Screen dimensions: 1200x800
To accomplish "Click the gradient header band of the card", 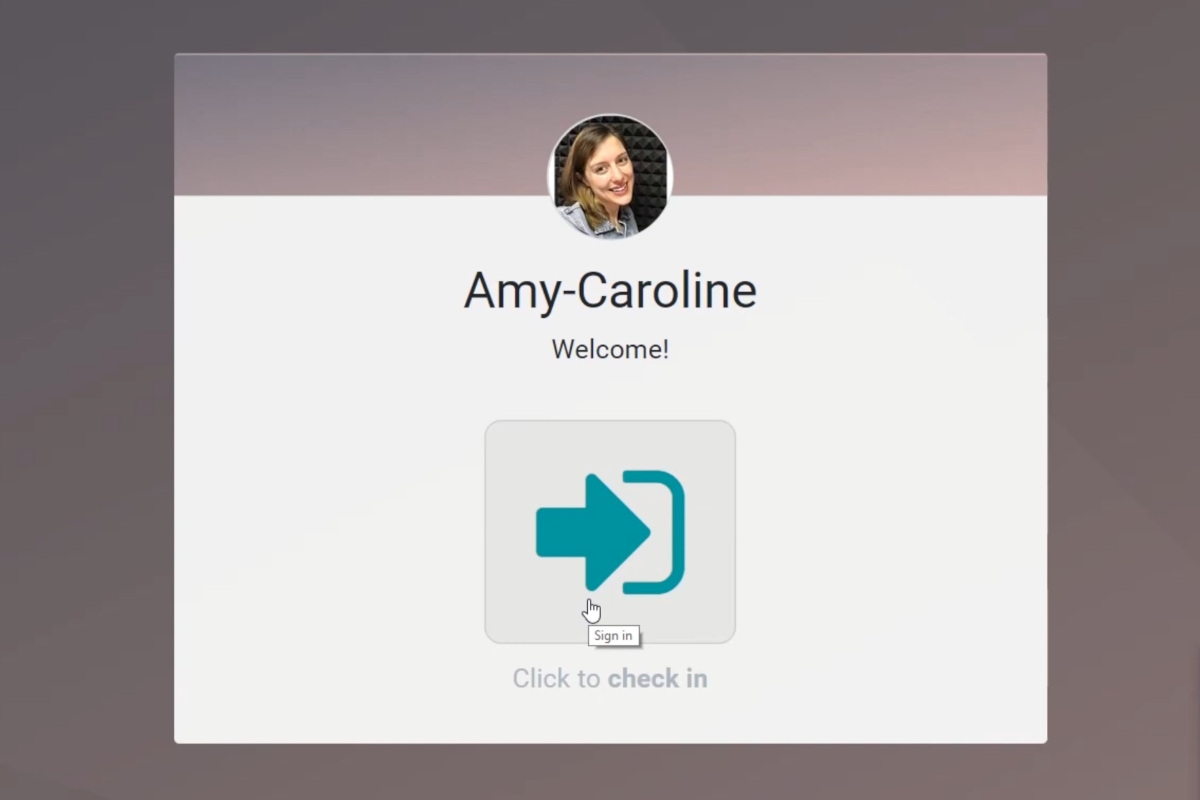I will point(350,125).
